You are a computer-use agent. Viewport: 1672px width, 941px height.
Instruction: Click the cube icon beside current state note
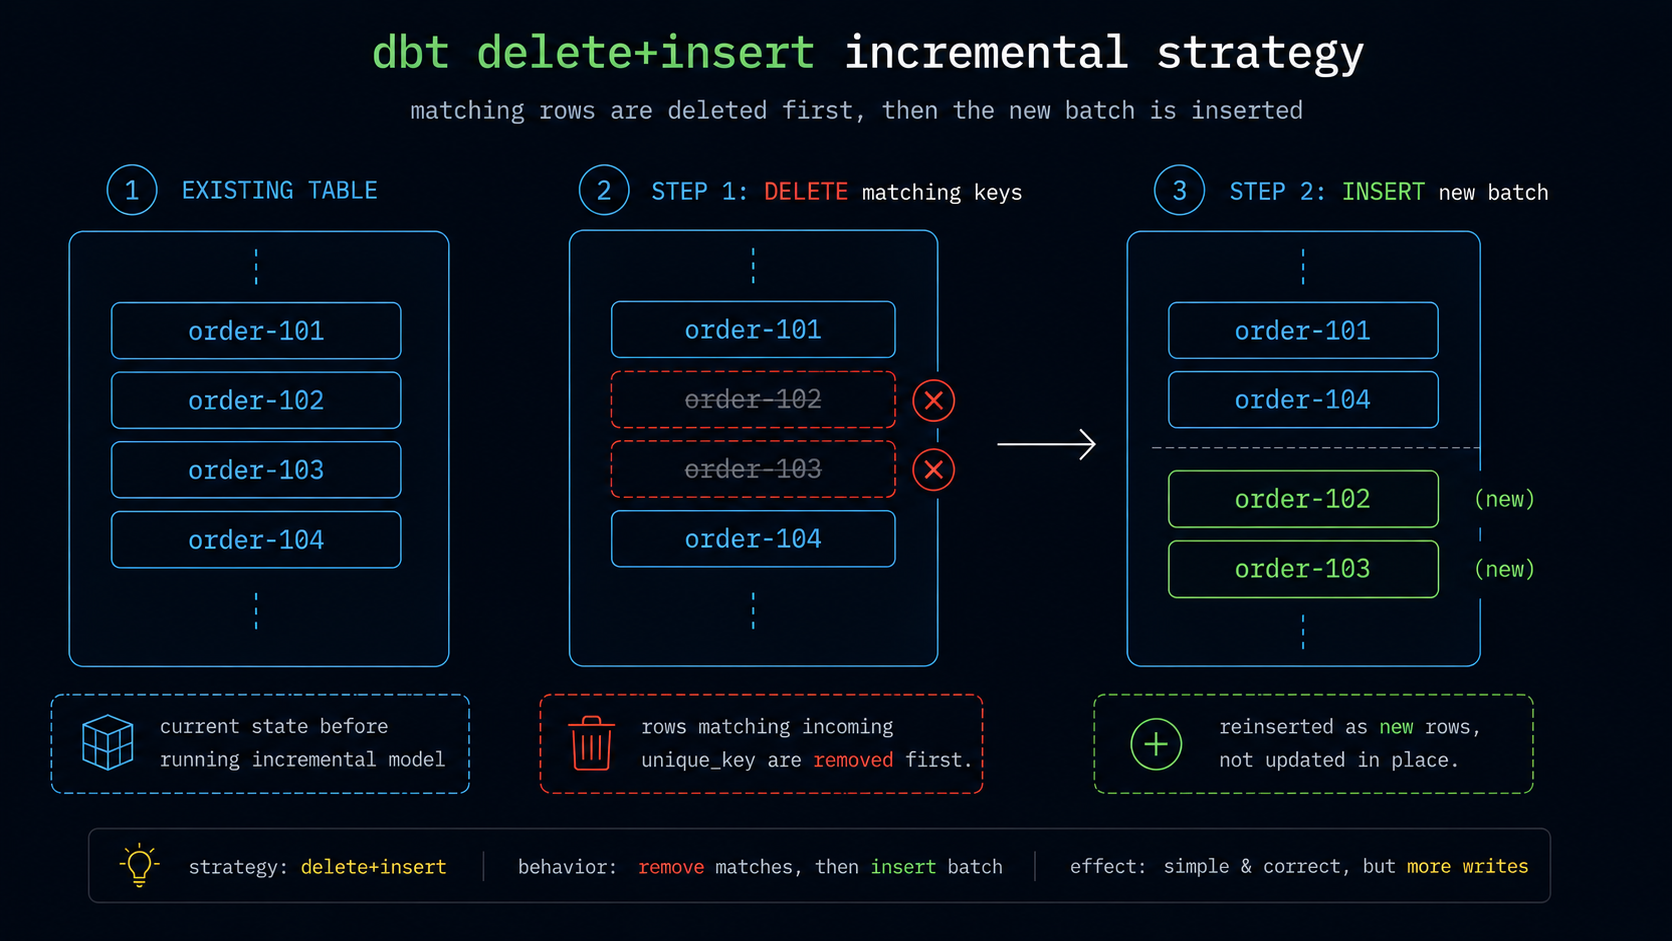[x=107, y=742]
